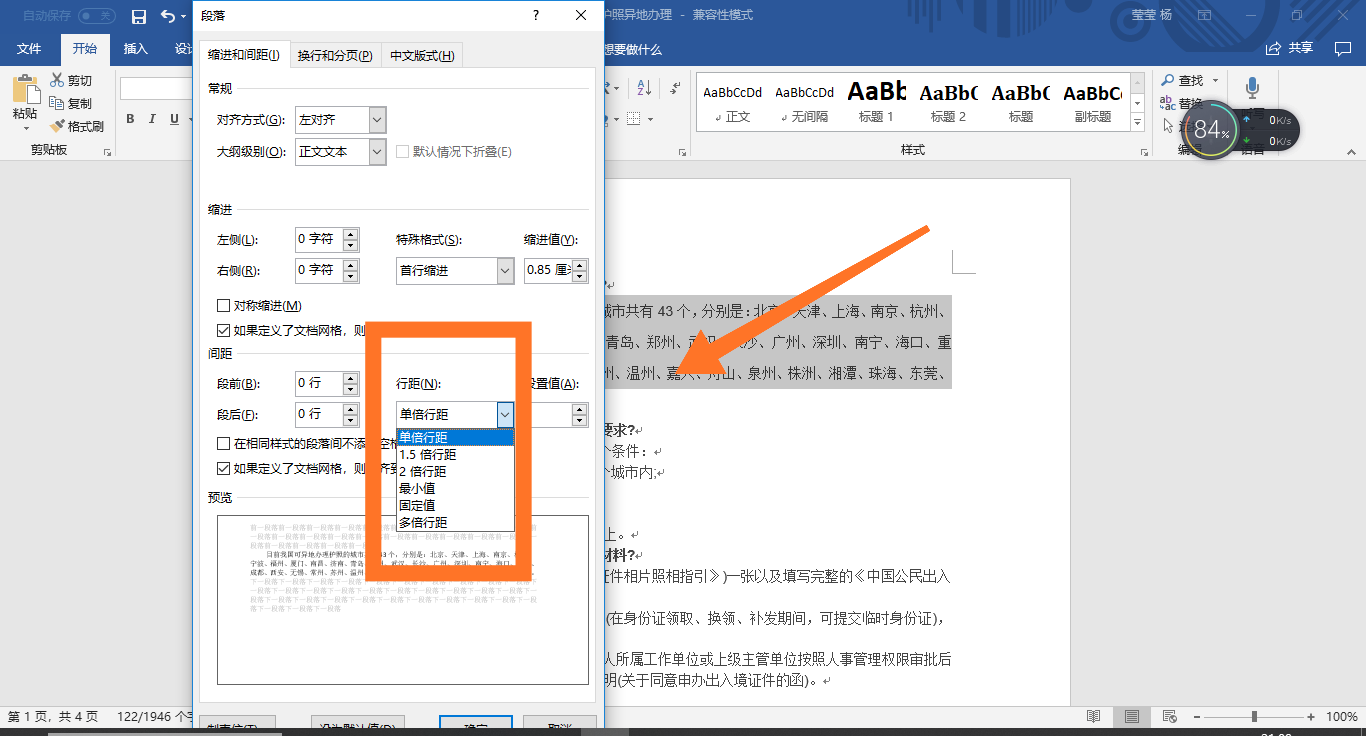The height and width of the screenshot is (736, 1366).
Task: Apply the Title style
Action: click(x=1020, y=102)
